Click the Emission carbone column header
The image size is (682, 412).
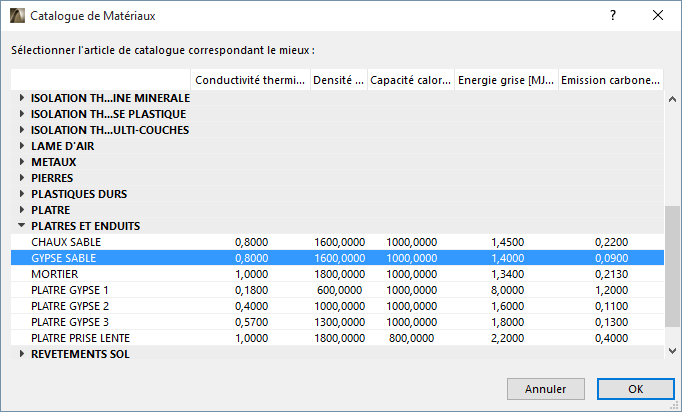(609, 80)
